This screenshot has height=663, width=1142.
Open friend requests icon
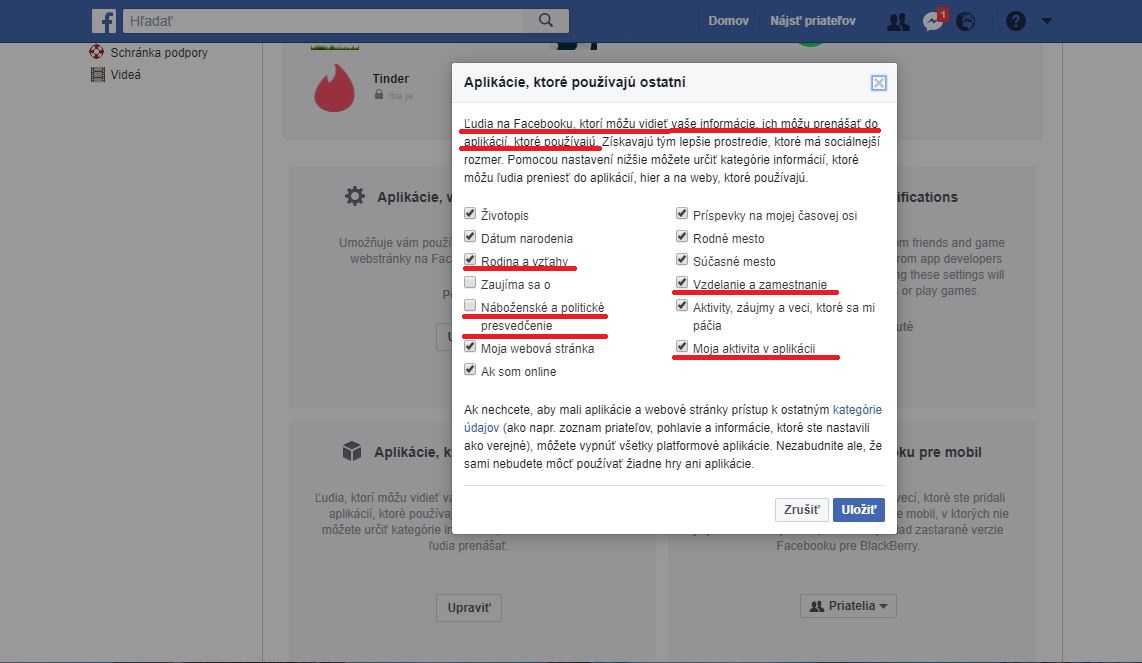pyautogui.click(x=898, y=21)
